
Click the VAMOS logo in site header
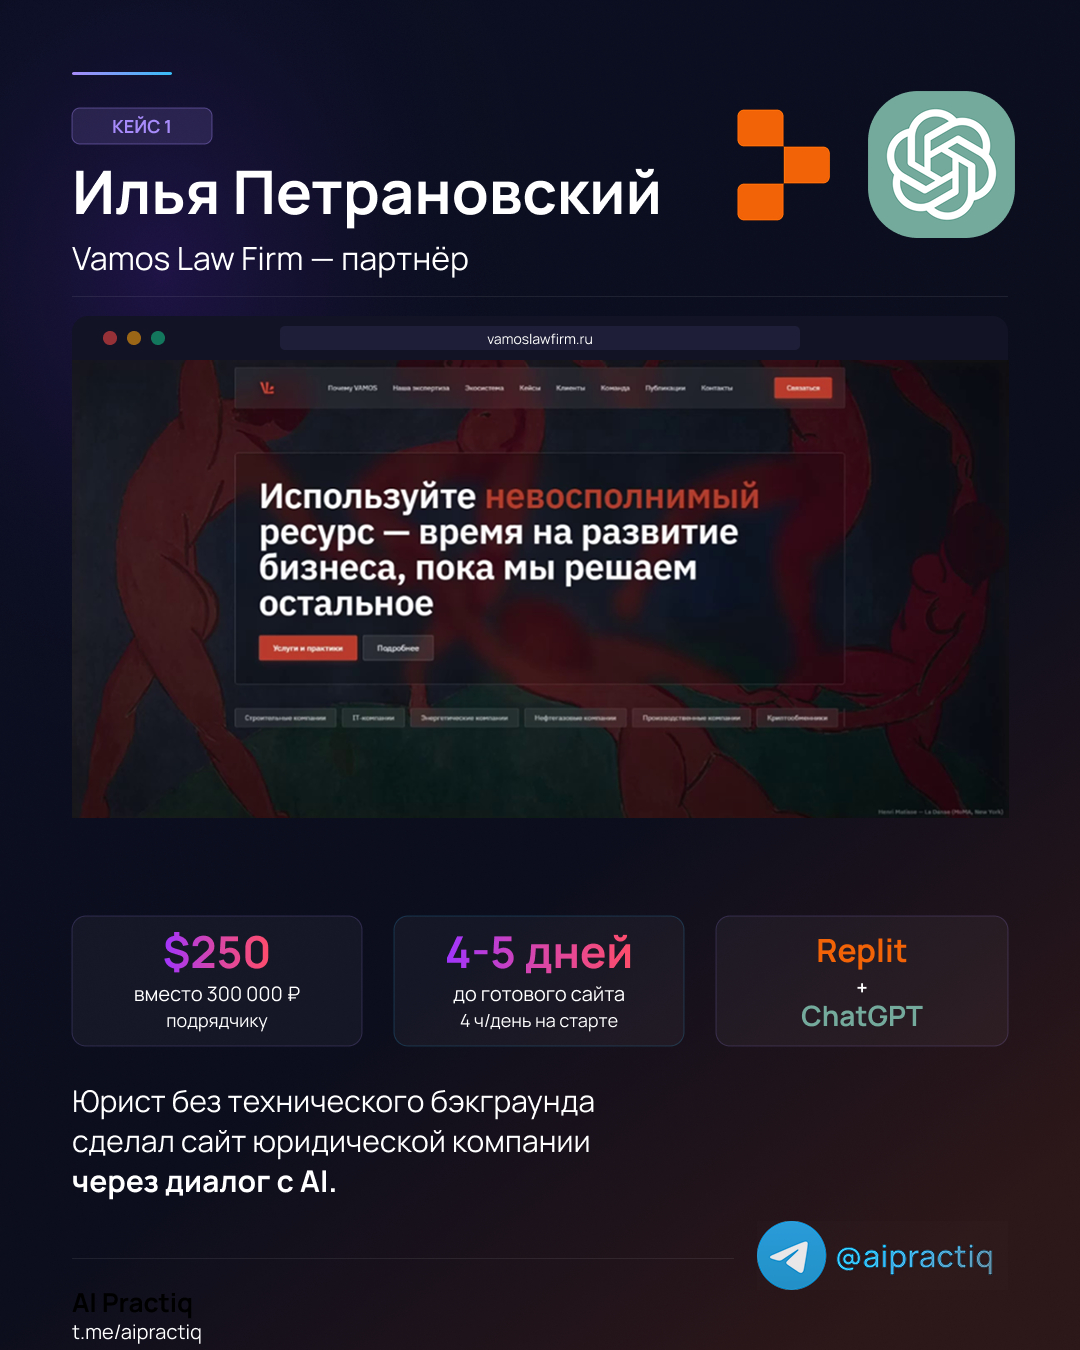[x=267, y=388]
